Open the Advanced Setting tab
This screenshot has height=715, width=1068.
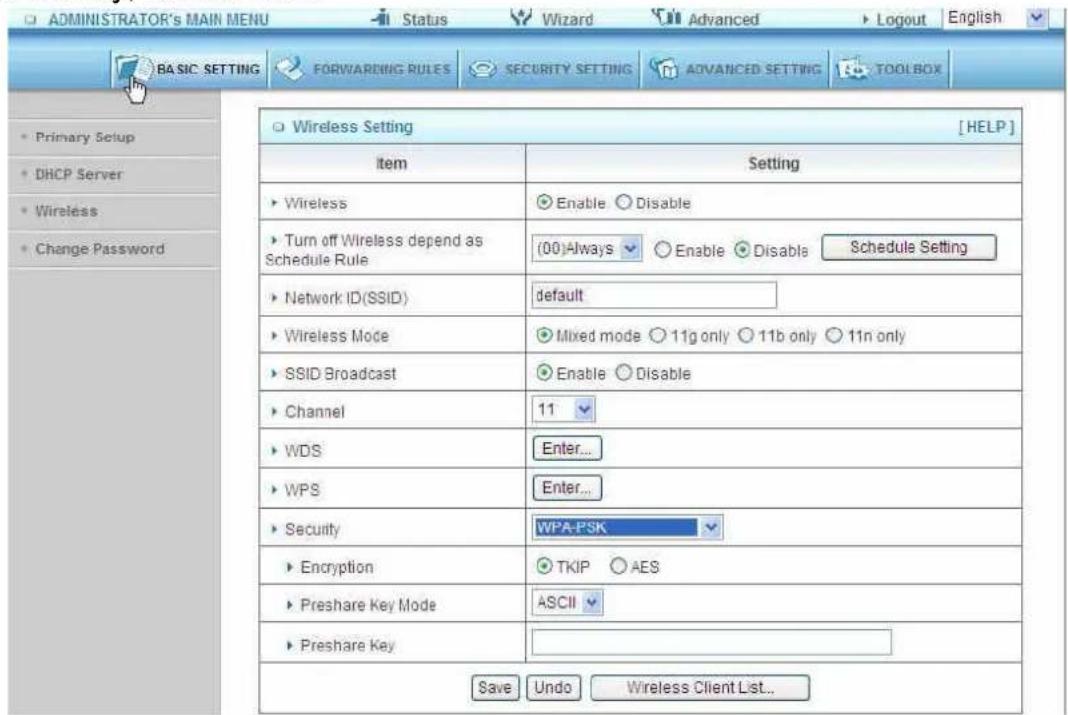click(735, 69)
